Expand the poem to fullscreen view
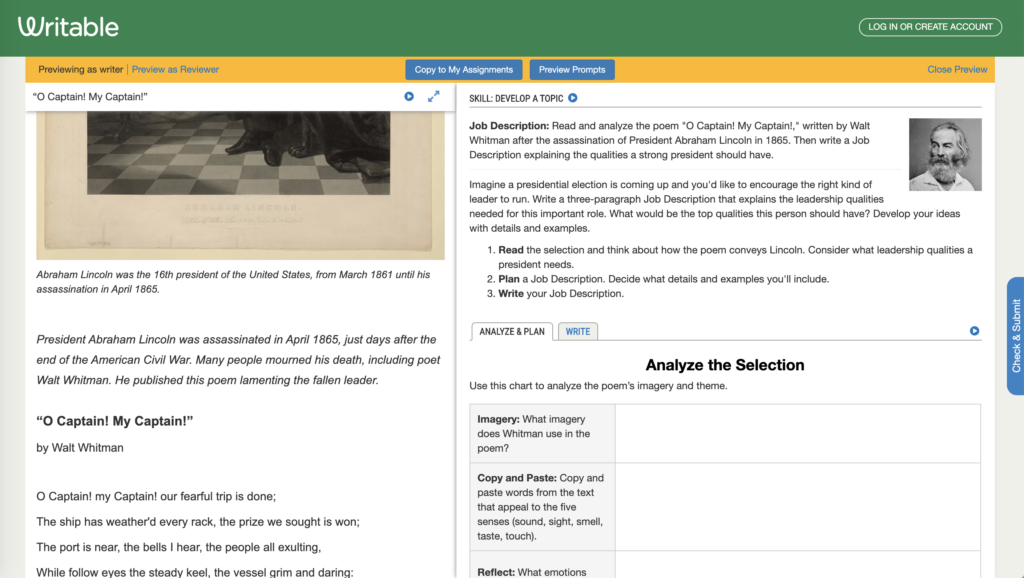 coord(434,96)
